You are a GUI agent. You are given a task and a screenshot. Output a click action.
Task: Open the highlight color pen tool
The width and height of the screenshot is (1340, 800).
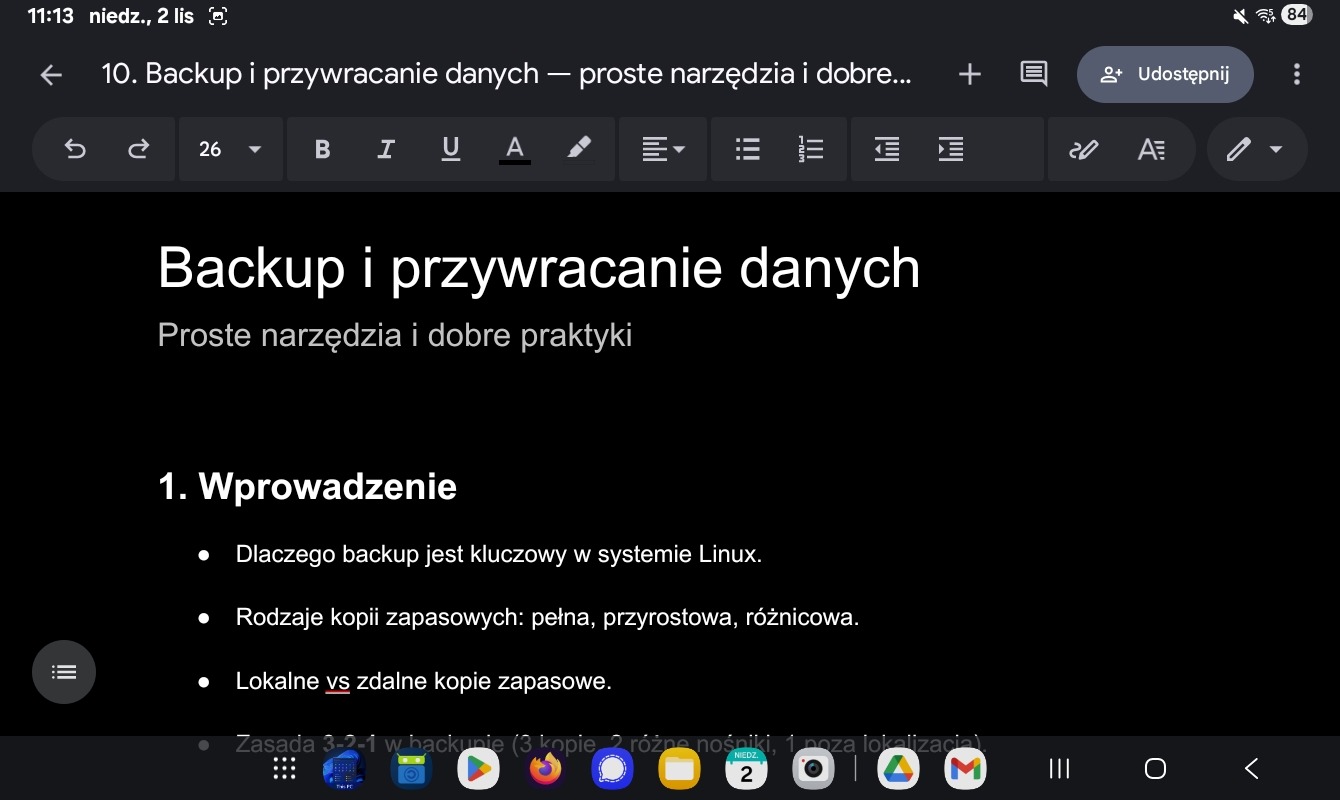579,149
